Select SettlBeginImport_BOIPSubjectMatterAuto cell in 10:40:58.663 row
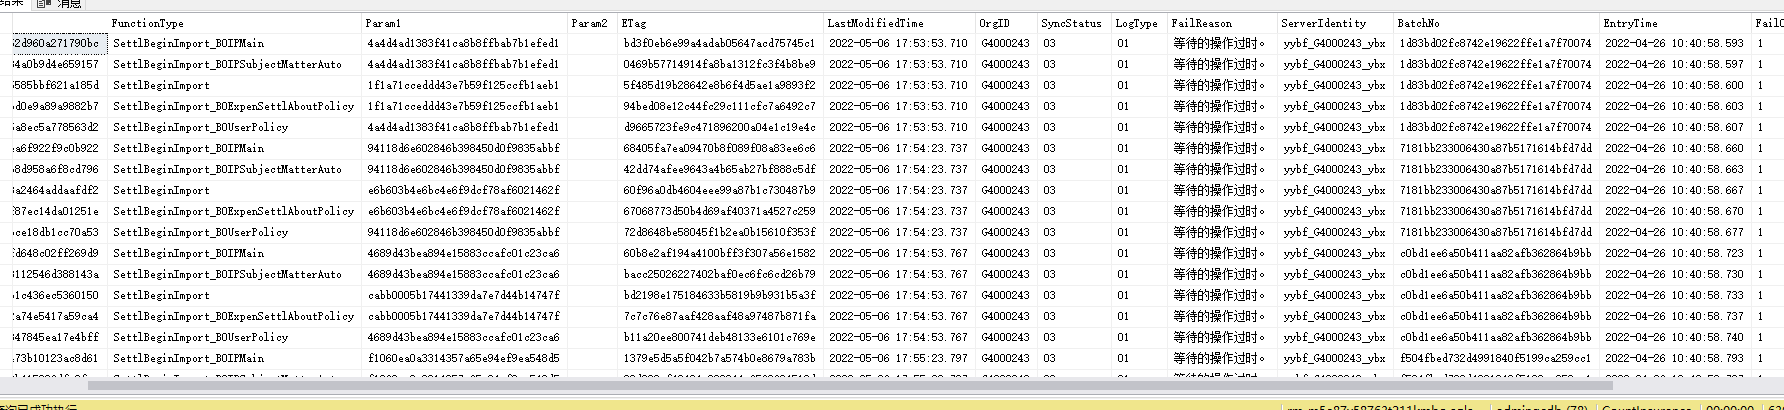This screenshot has height=410, width=1784. click(234, 170)
